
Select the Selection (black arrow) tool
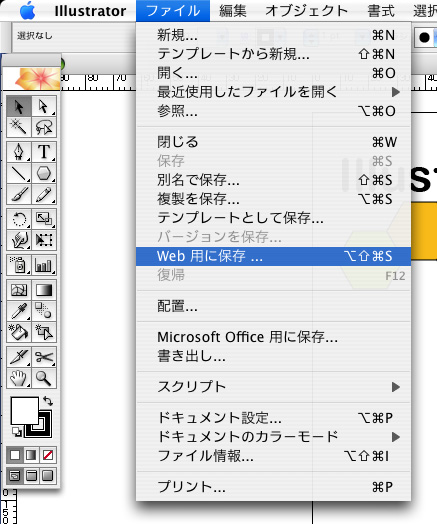(19, 107)
